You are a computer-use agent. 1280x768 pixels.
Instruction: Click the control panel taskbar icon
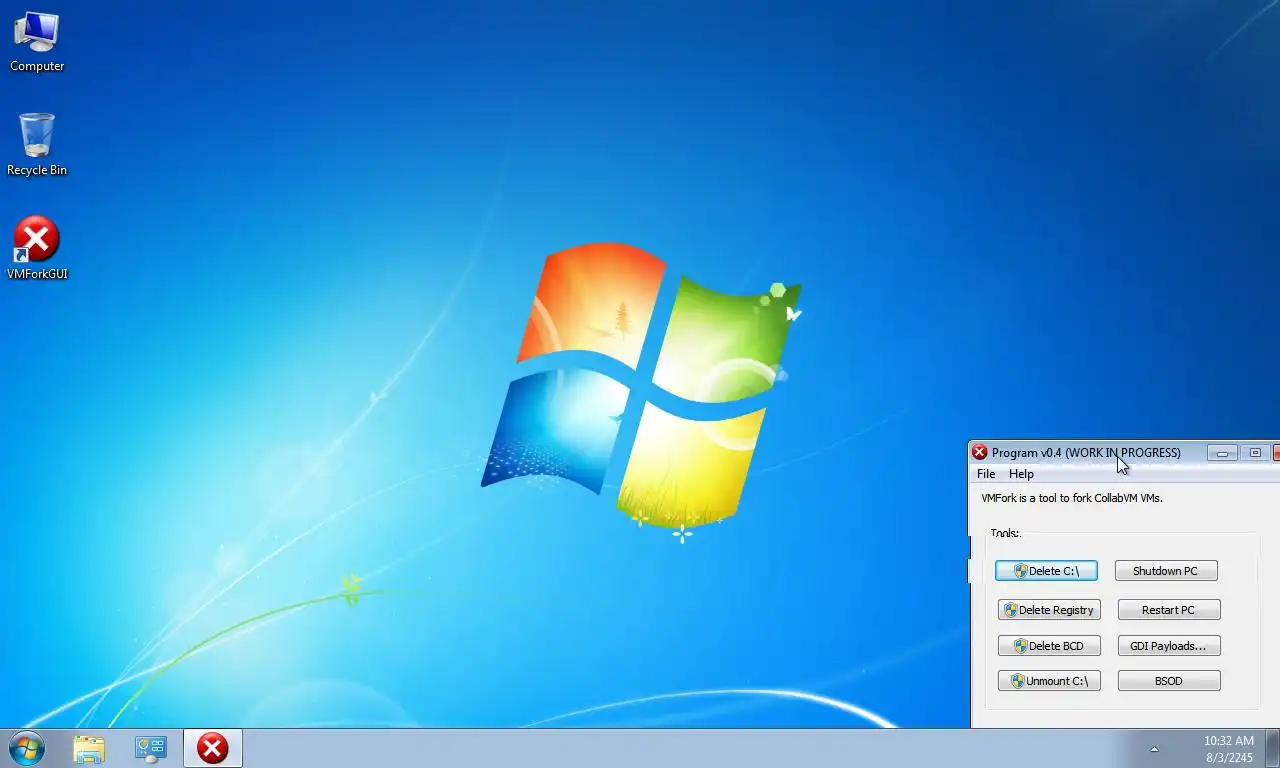click(151, 749)
